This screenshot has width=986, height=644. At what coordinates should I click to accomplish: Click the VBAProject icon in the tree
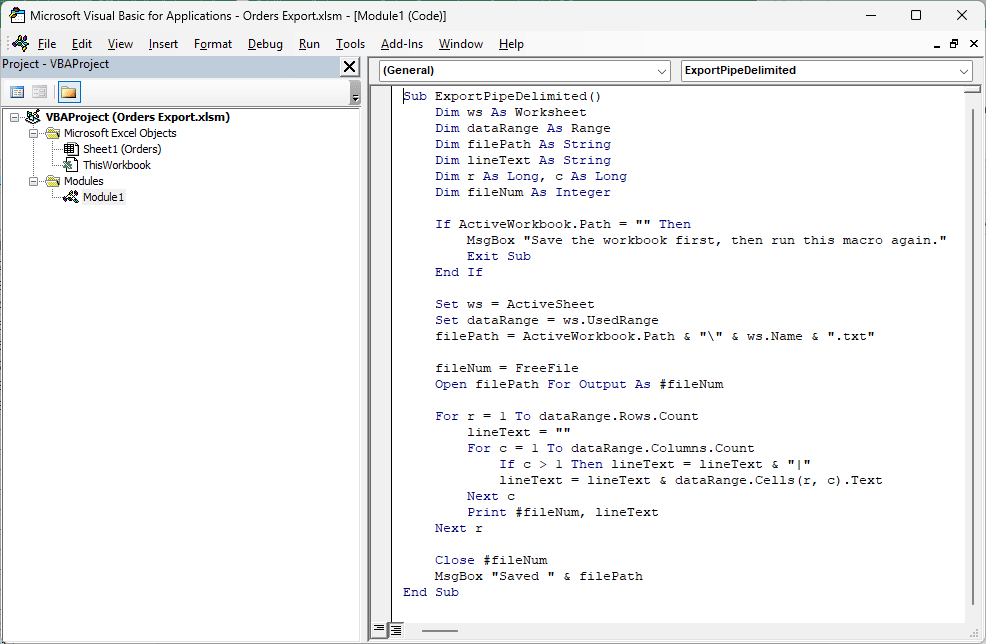33,117
